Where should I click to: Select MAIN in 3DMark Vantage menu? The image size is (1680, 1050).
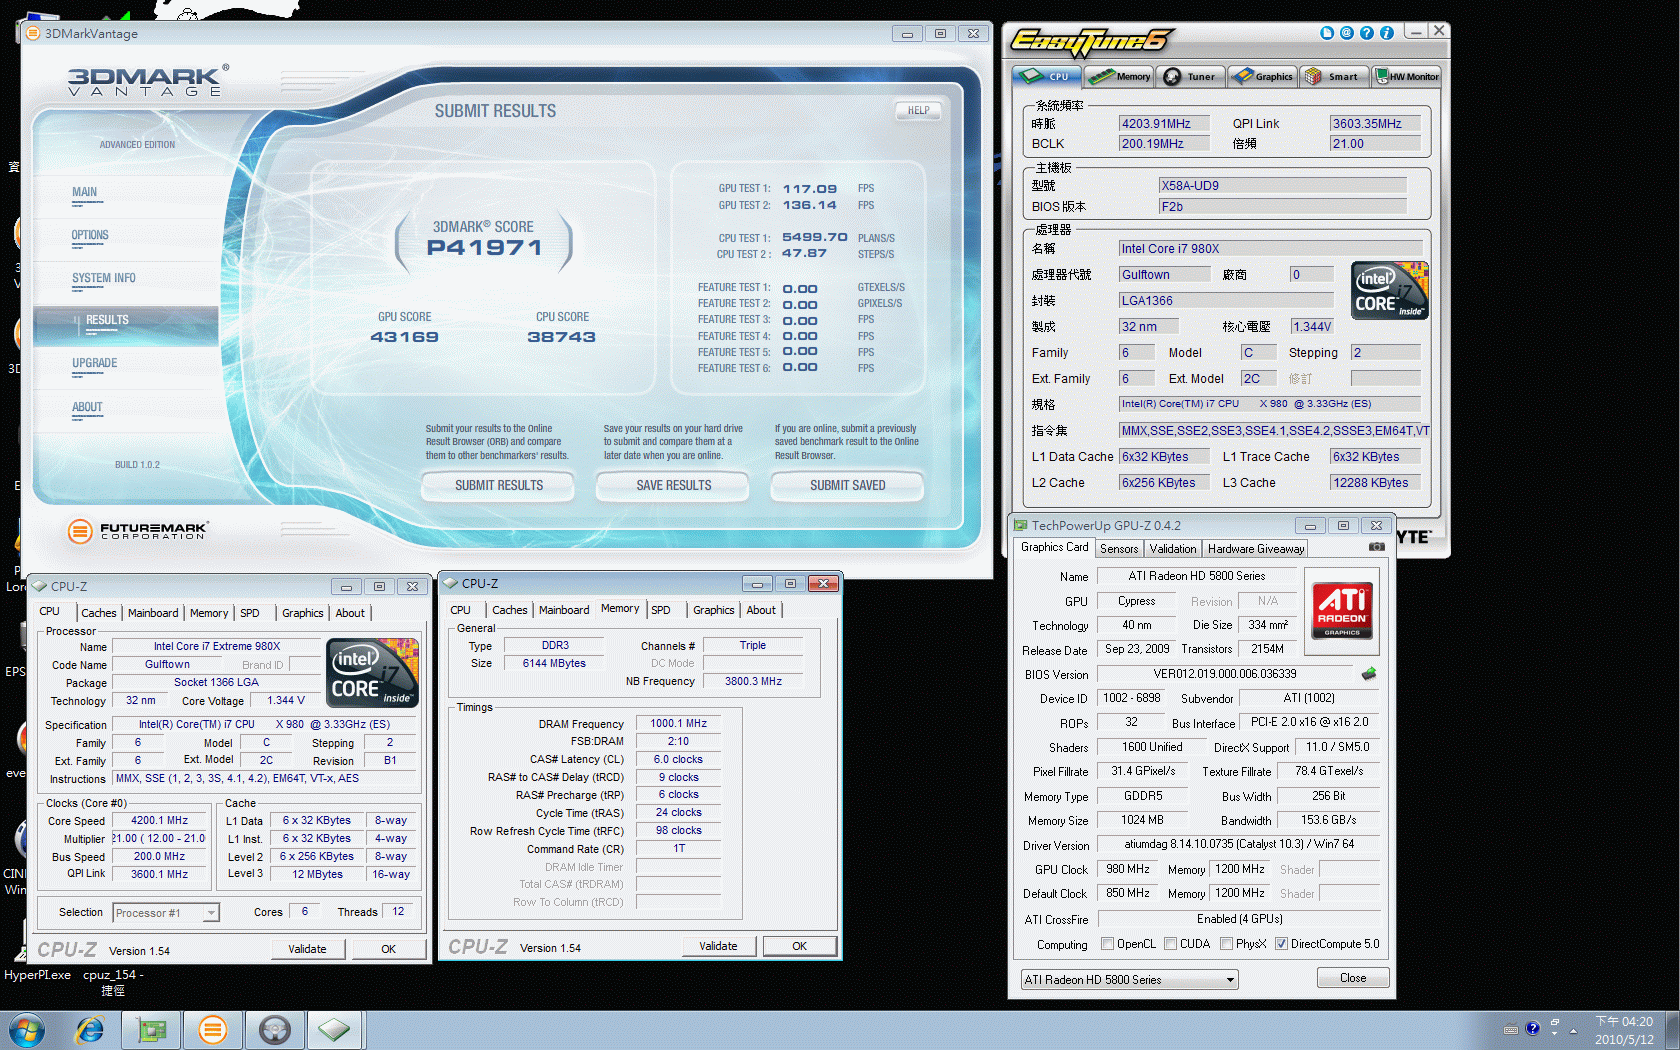(x=85, y=192)
